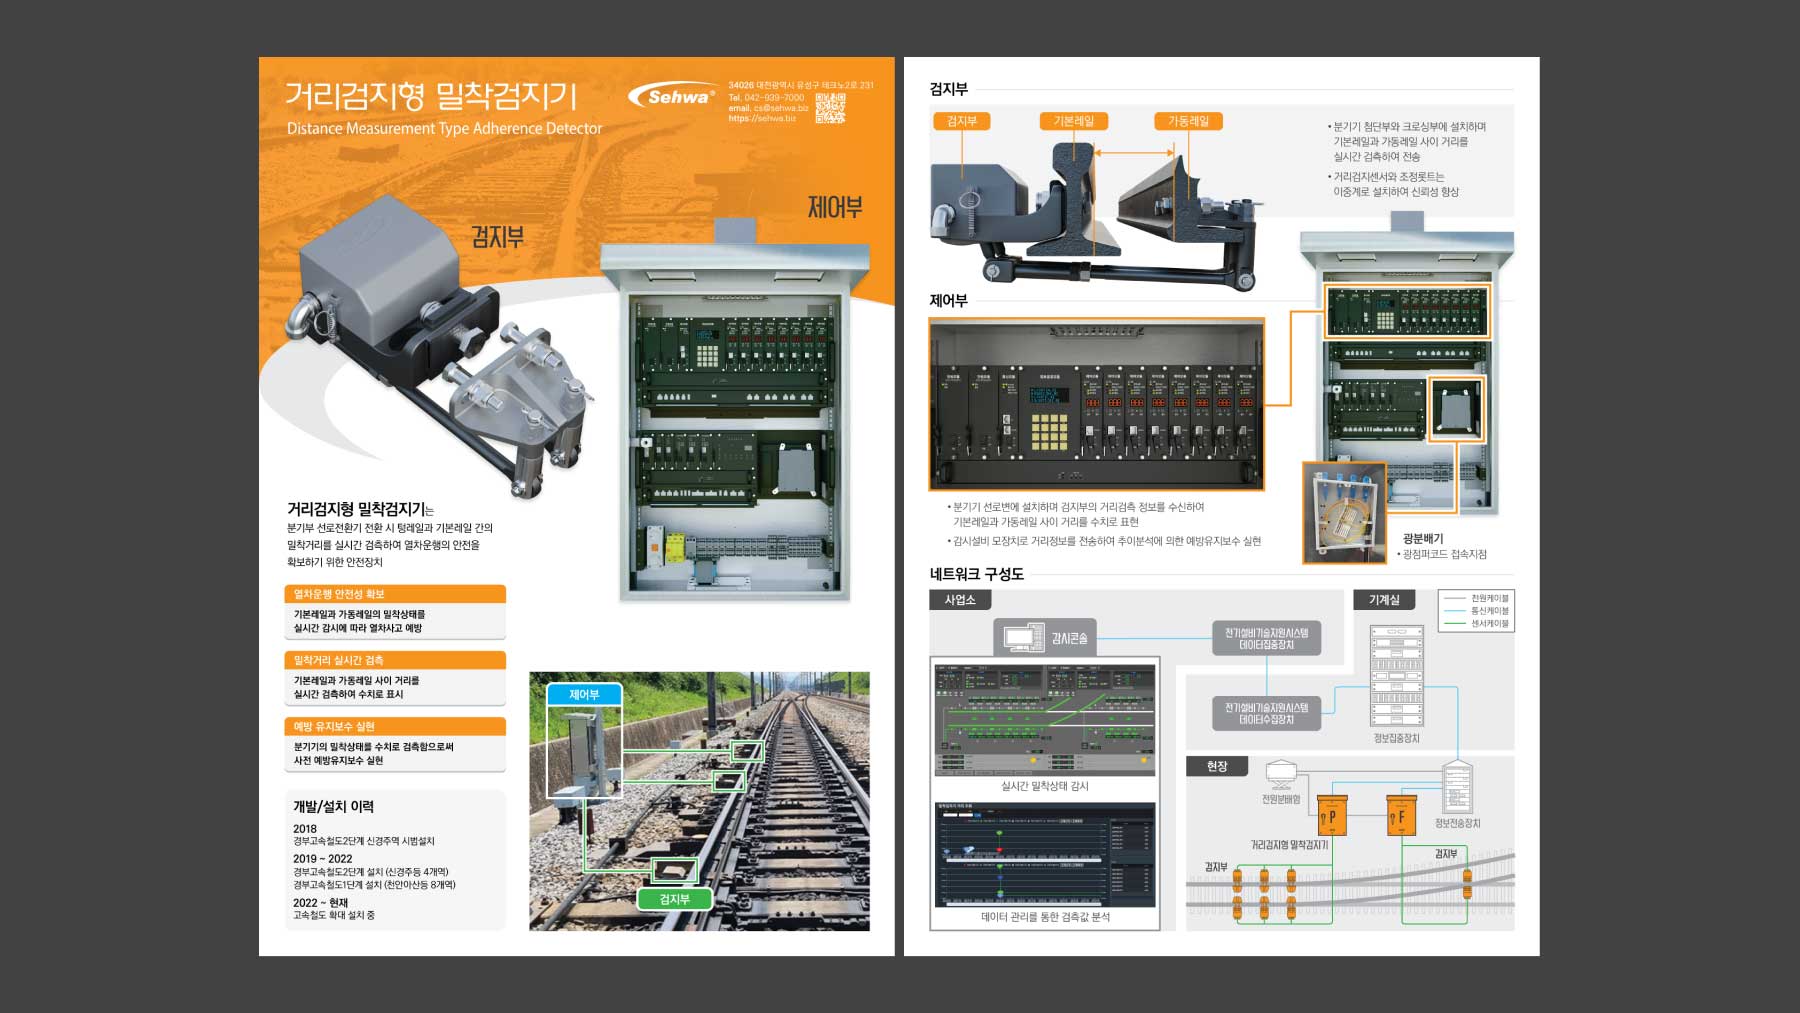1800x1013 pixels.
Task: Open the 광분배기 inset photo
Action: [1343, 512]
